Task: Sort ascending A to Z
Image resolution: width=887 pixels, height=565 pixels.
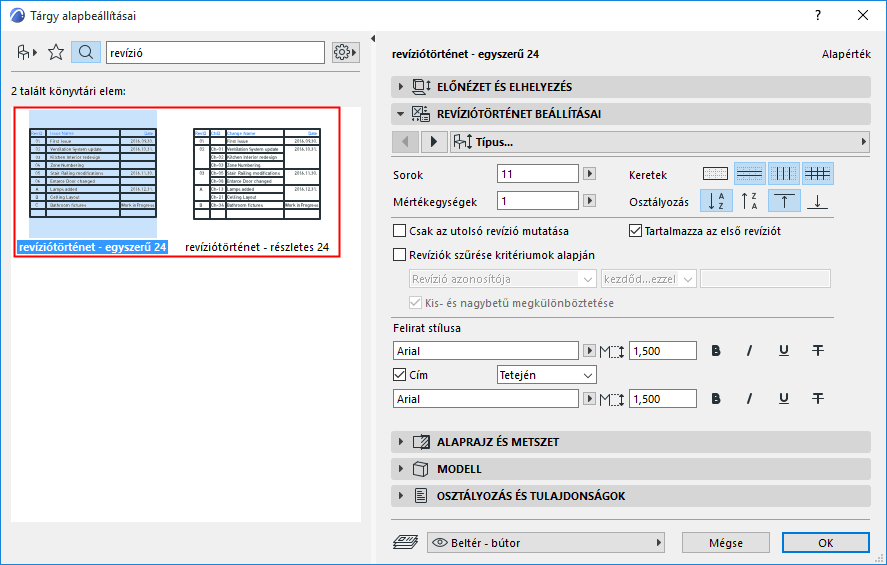Action: 716,201
